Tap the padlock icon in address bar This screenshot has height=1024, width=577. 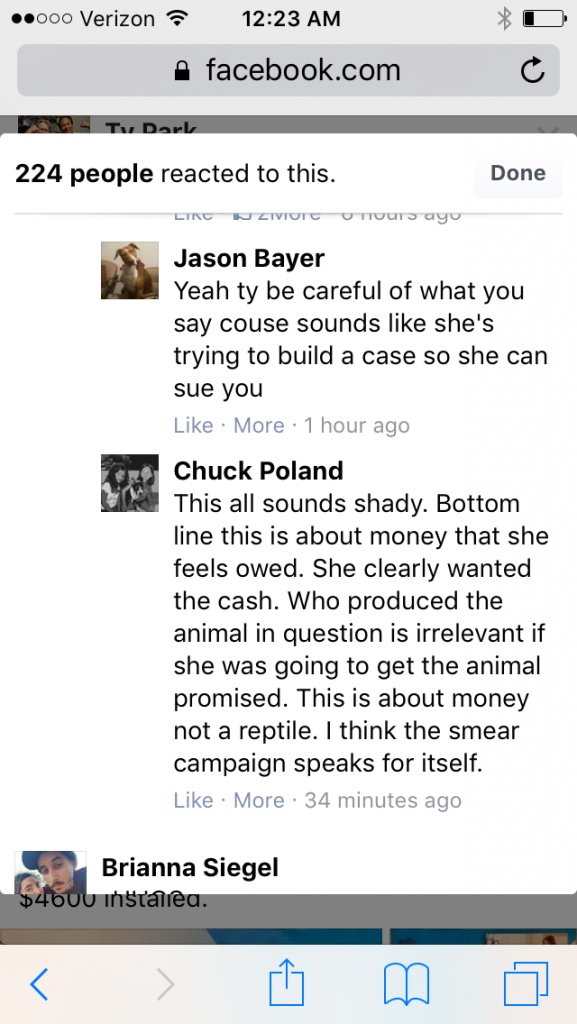click(182, 71)
